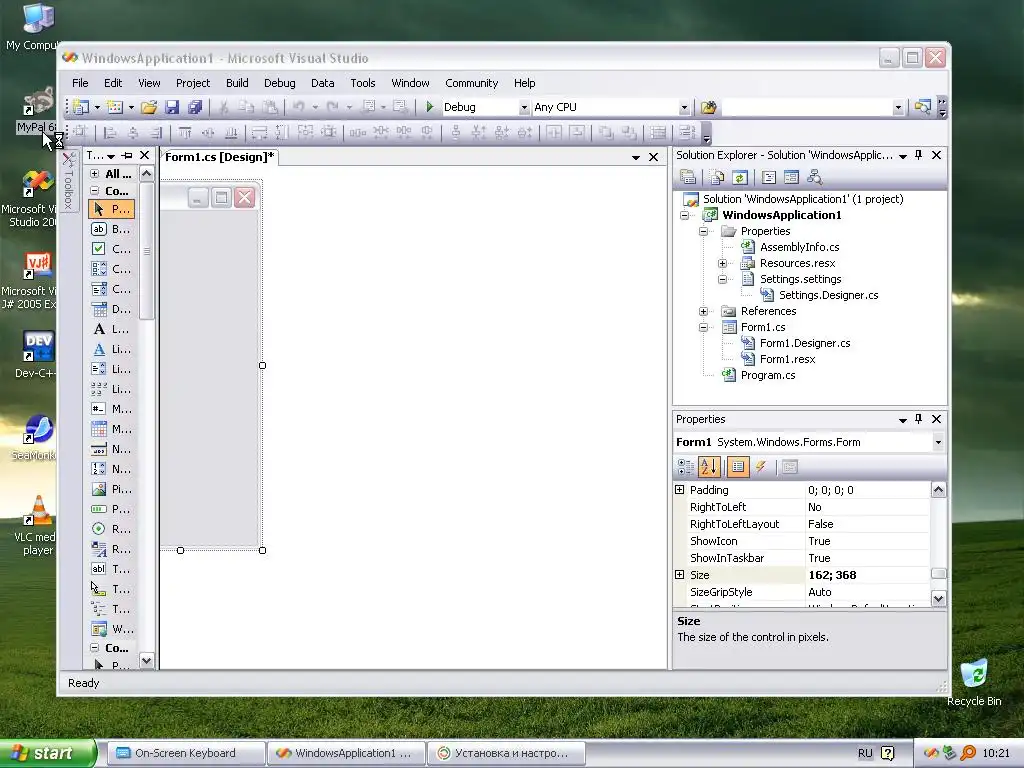This screenshot has height=768, width=1024.
Task: Collapse the Form1.cs node
Action: click(703, 327)
